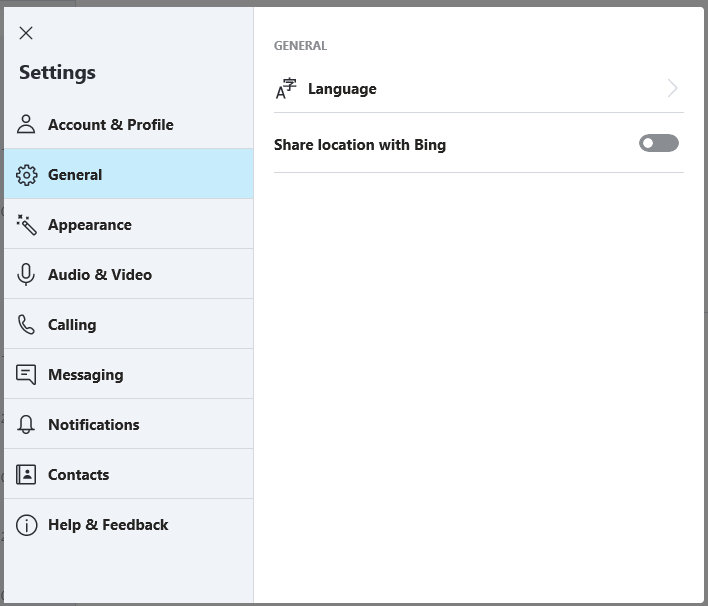Click the General gear icon
This screenshot has height=606, width=708.
(27, 175)
